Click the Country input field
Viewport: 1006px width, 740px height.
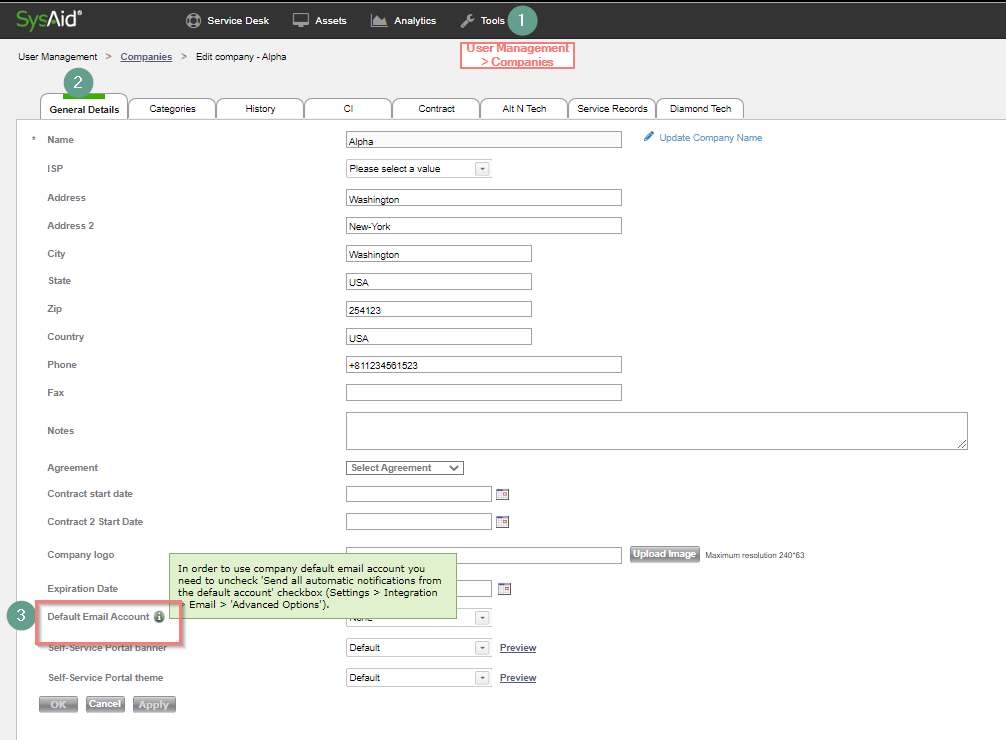439,337
